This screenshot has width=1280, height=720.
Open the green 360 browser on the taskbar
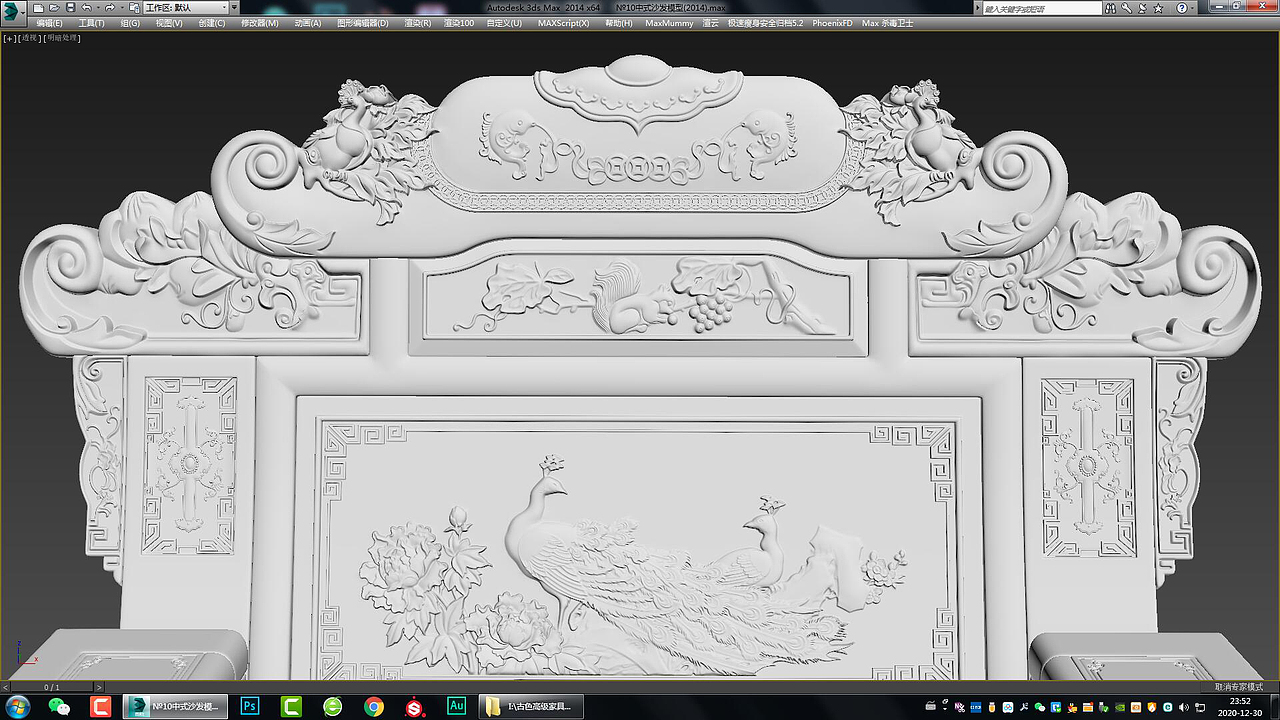[x=333, y=707]
